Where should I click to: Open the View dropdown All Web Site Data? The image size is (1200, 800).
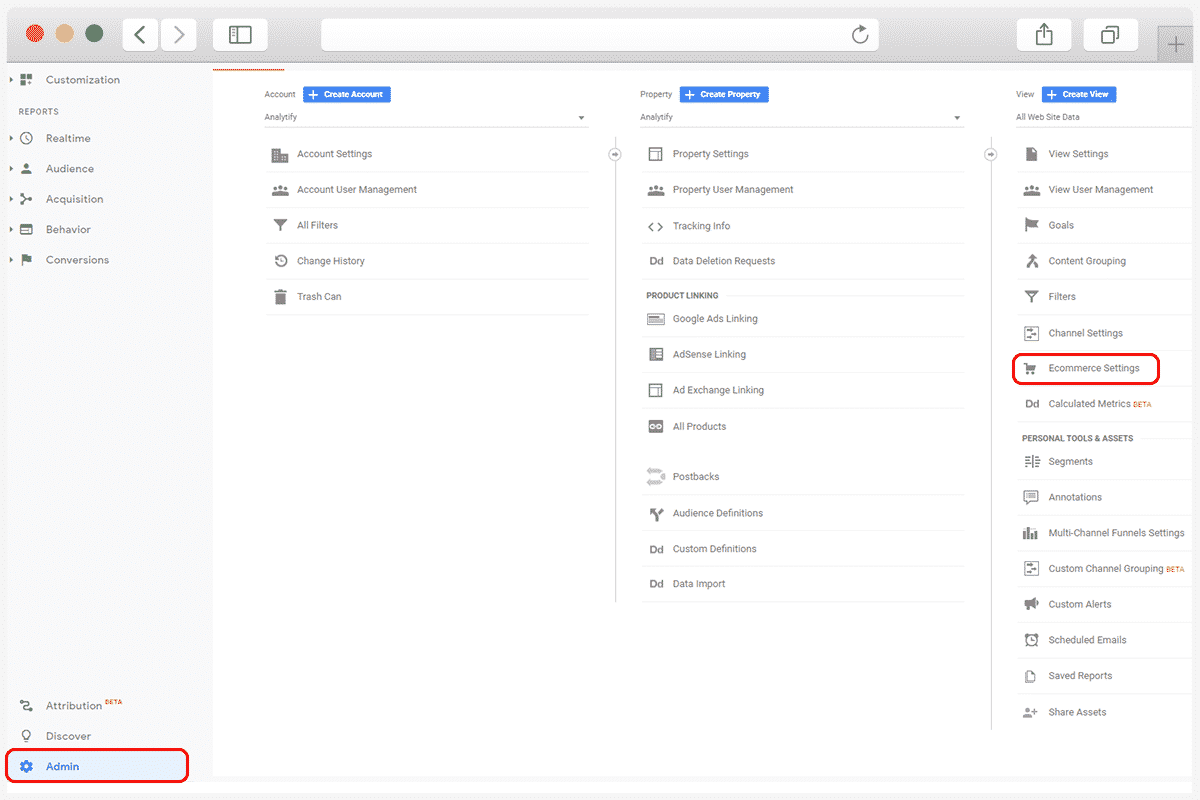coord(1104,118)
